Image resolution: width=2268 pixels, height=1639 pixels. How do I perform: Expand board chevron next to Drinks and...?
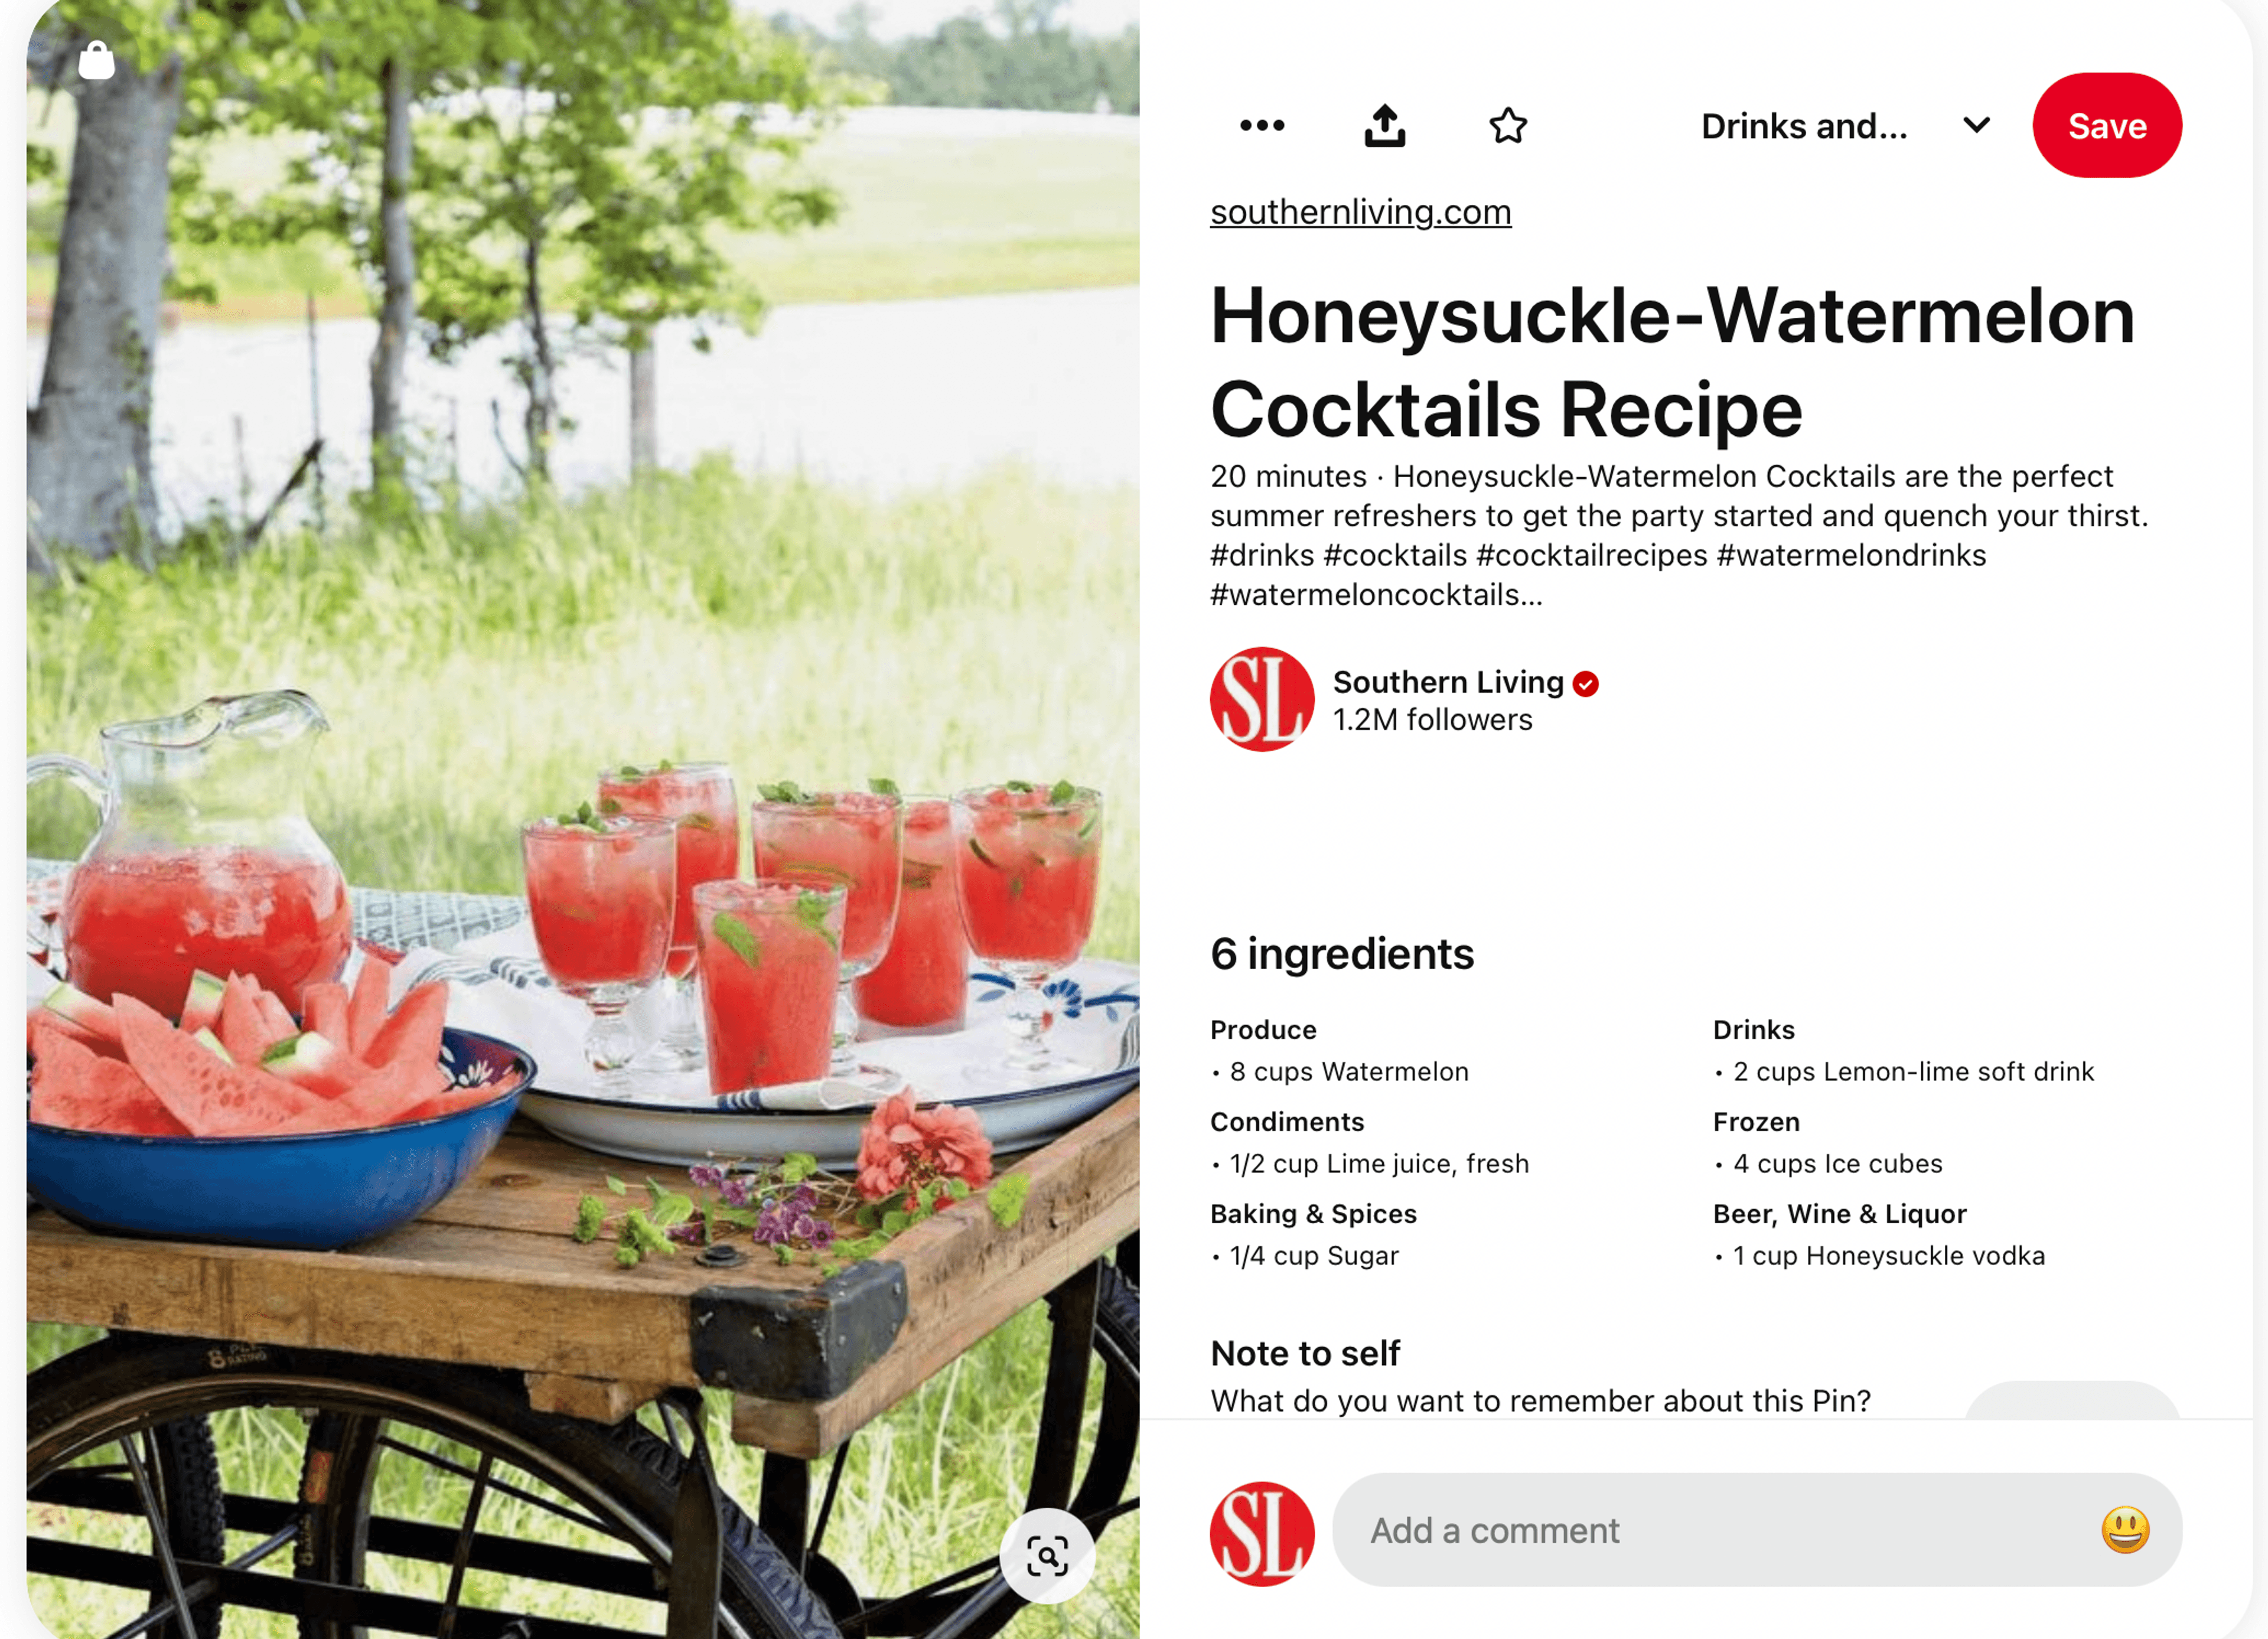pyautogui.click(x=1976, y=126)
